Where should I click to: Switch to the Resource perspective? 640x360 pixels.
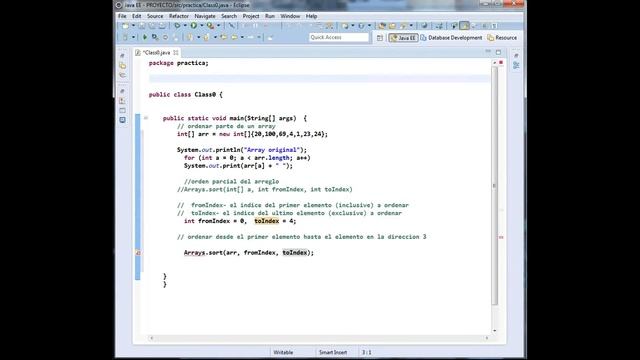click(x=502, y=38)
